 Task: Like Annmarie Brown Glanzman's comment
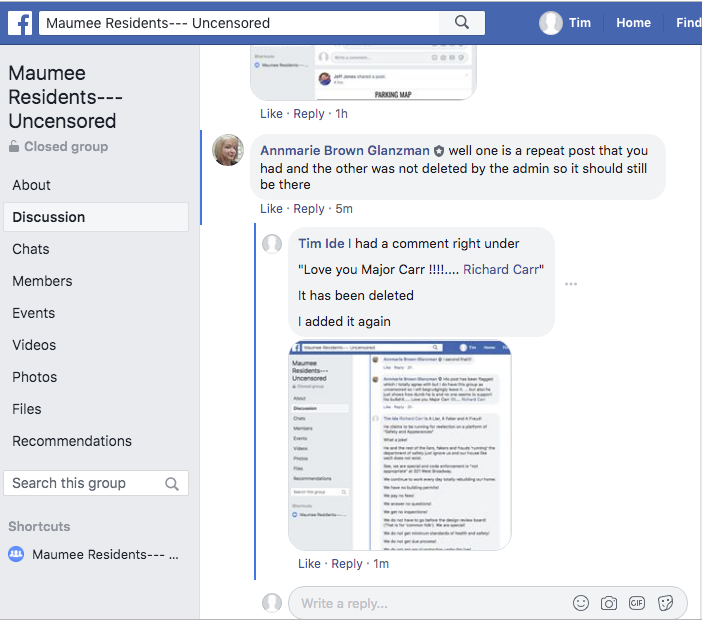pos(271,209)
